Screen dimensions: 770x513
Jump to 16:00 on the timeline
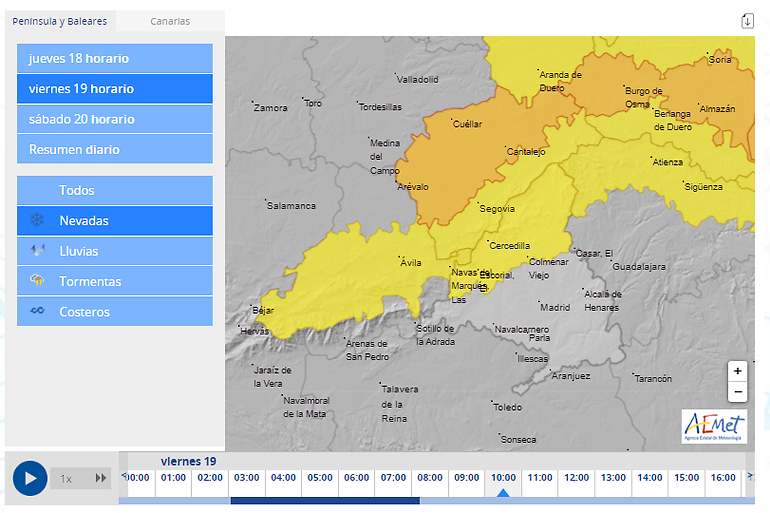coord(723,478)
